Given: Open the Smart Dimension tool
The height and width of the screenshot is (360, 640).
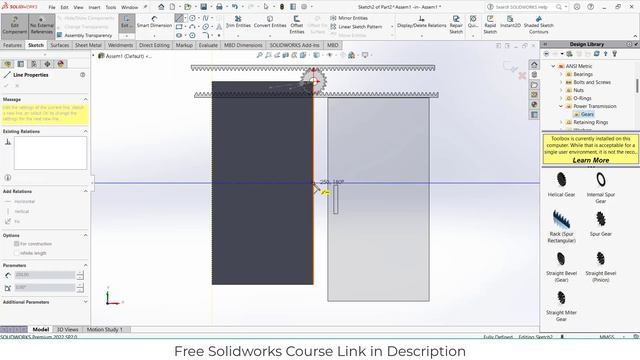Looking at the screenshot, I should 154,23.
